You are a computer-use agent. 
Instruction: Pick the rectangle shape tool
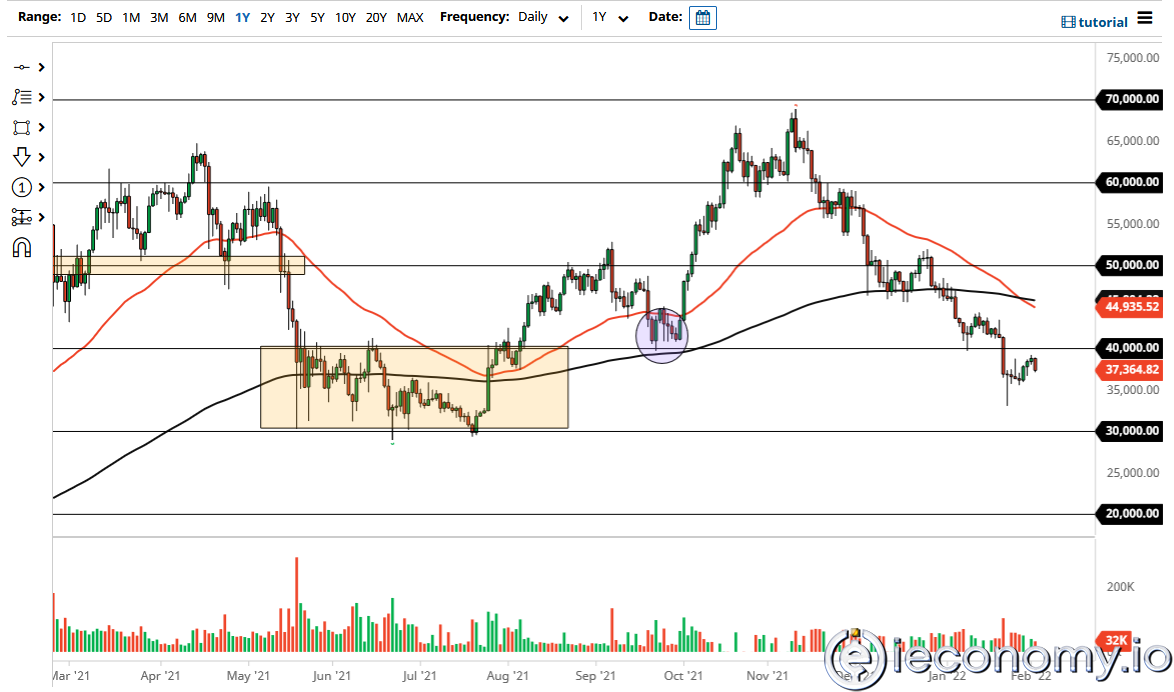click(22, 127)
